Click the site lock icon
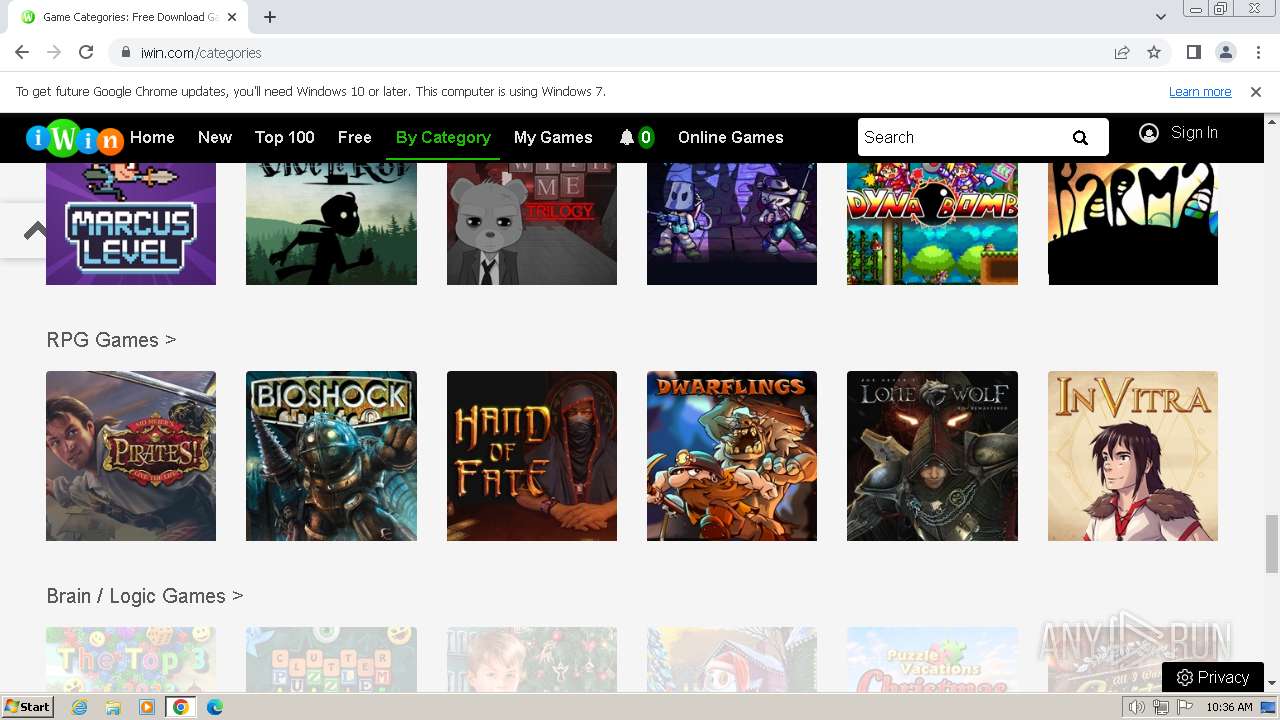The image size is (1280, 720). 125,53
